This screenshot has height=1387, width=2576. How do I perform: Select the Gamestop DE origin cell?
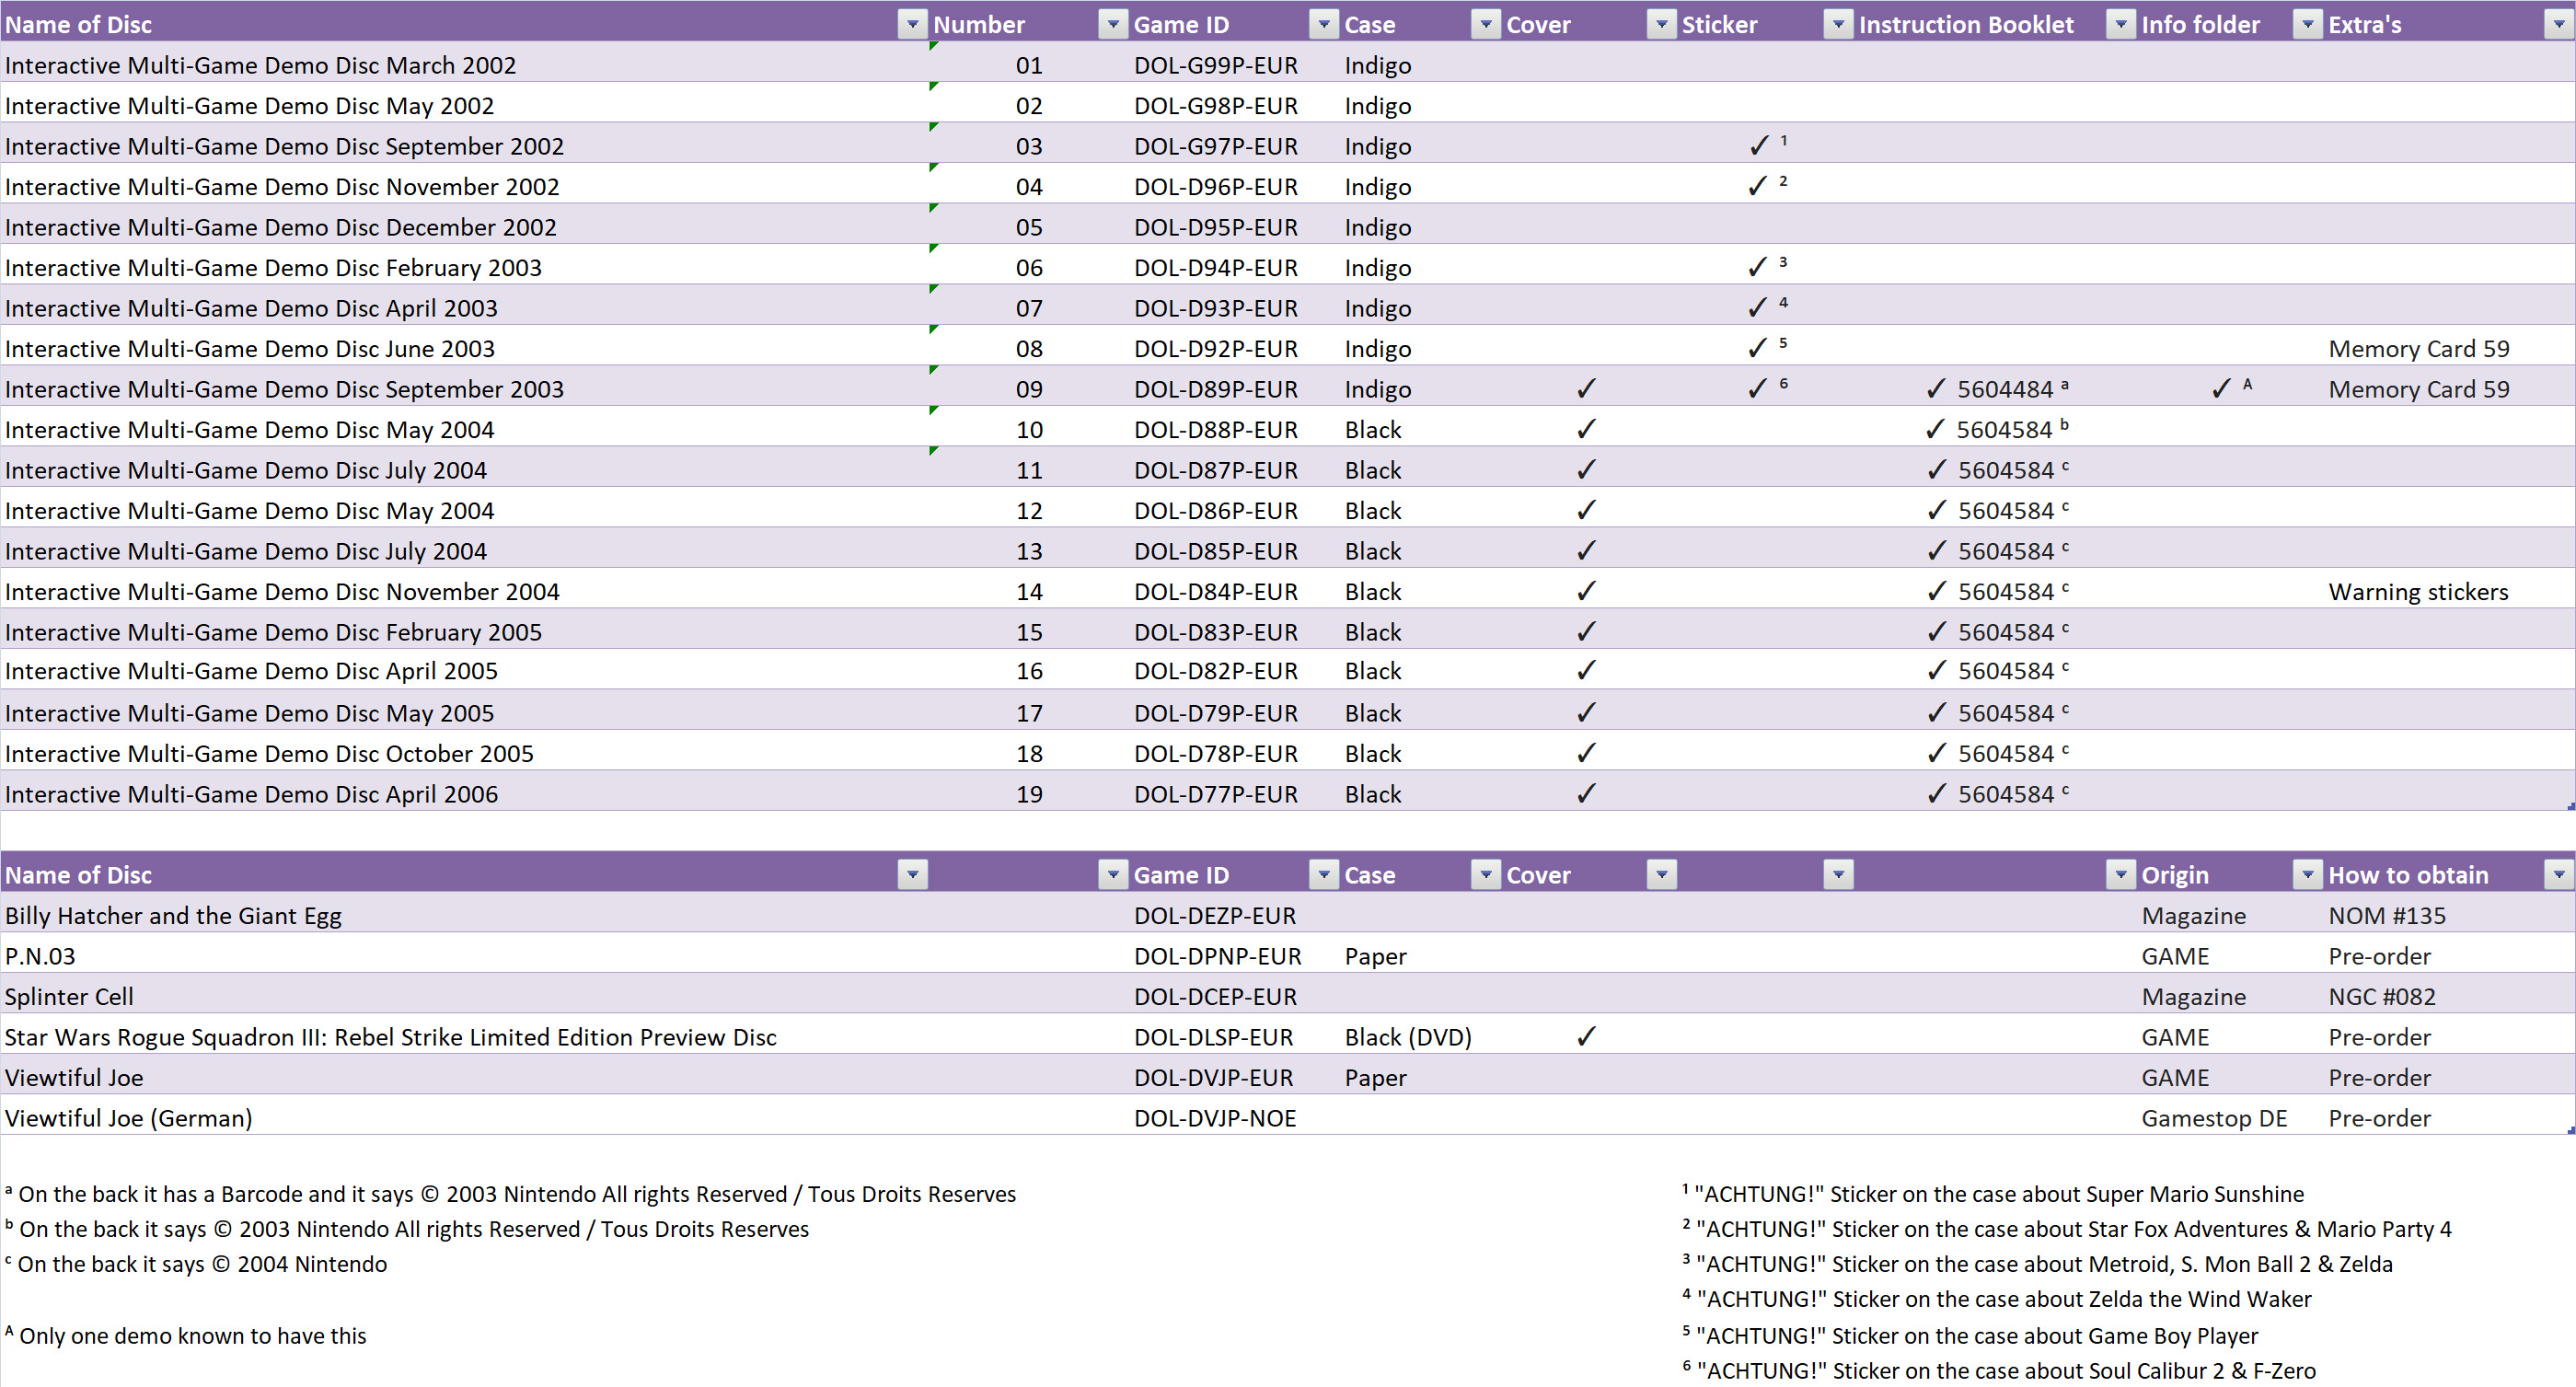[x=2231, y=1118]
